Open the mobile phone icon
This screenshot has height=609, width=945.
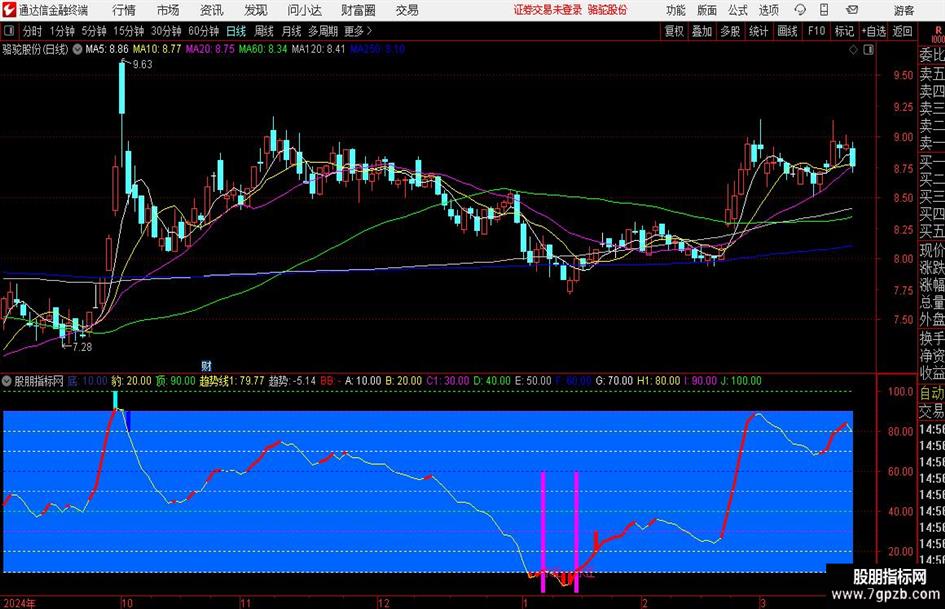824,10
